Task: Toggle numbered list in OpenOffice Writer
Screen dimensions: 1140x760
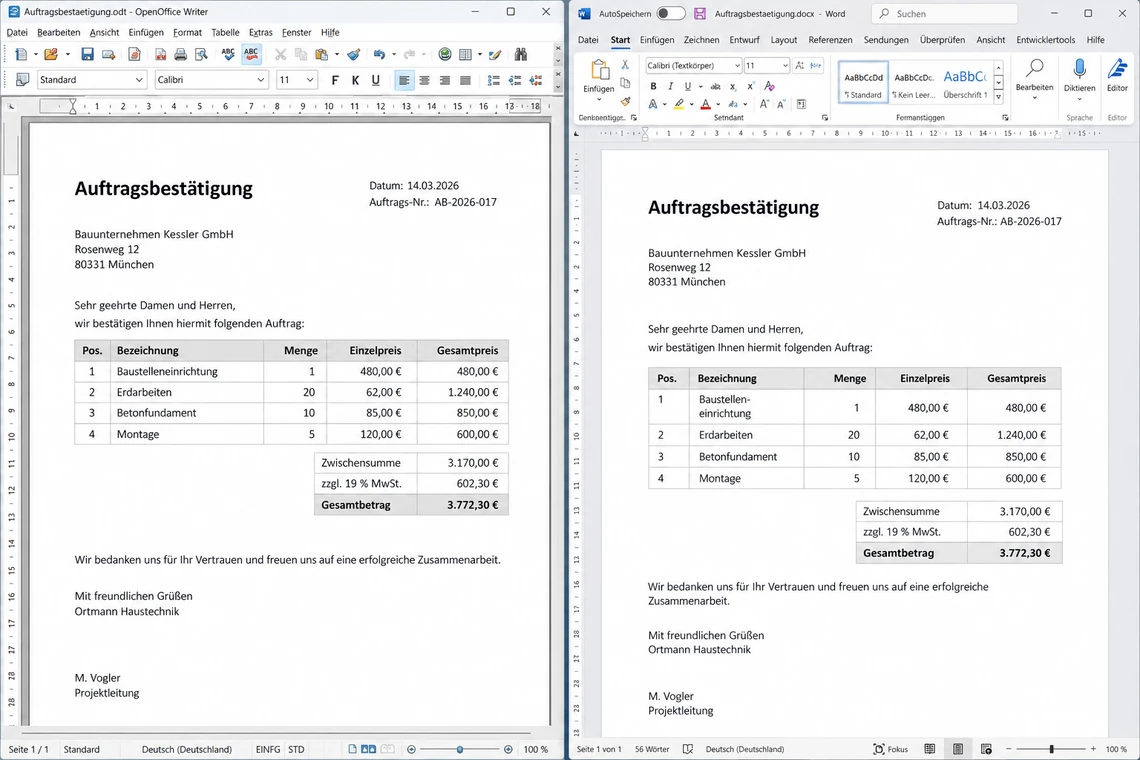Action: point(494,80)
